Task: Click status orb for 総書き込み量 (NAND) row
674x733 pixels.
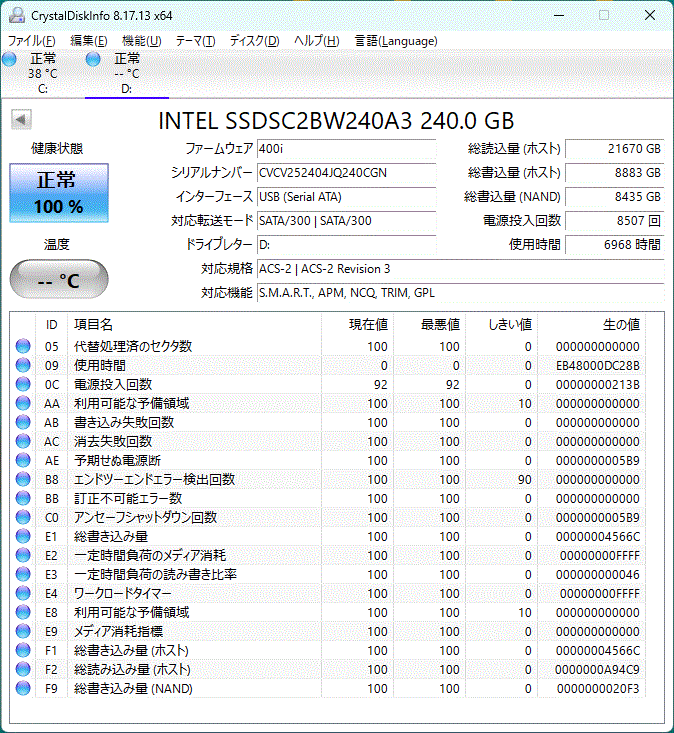Action: click(x=23, y=689)
